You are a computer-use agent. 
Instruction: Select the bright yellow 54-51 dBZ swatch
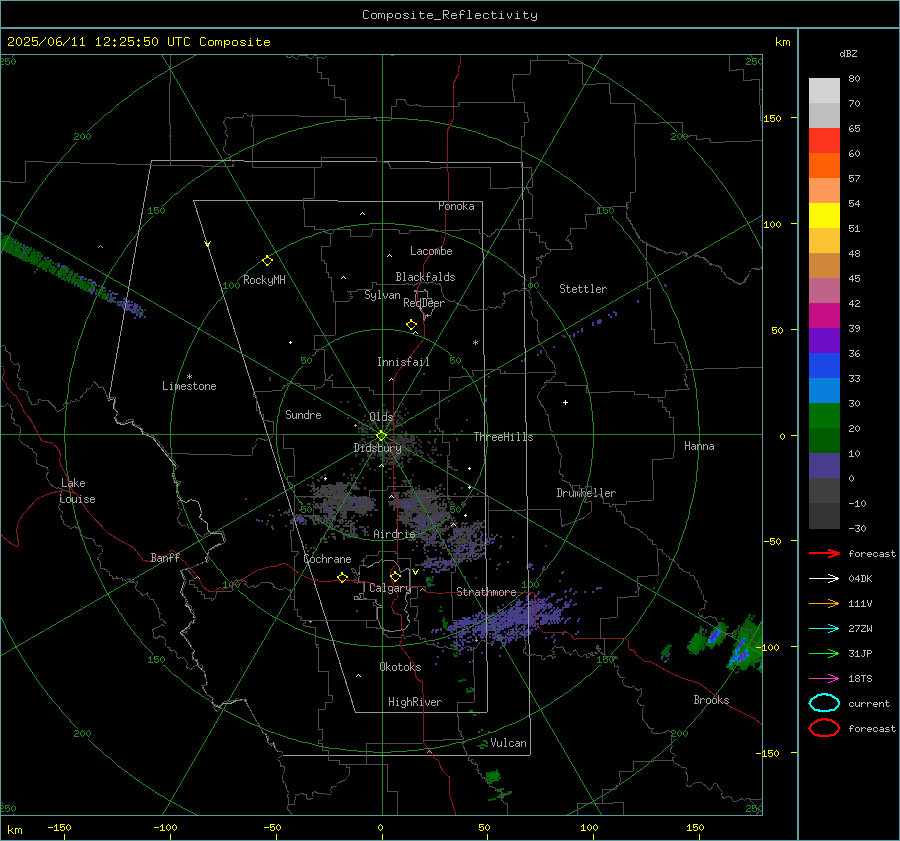coord(824,216)
